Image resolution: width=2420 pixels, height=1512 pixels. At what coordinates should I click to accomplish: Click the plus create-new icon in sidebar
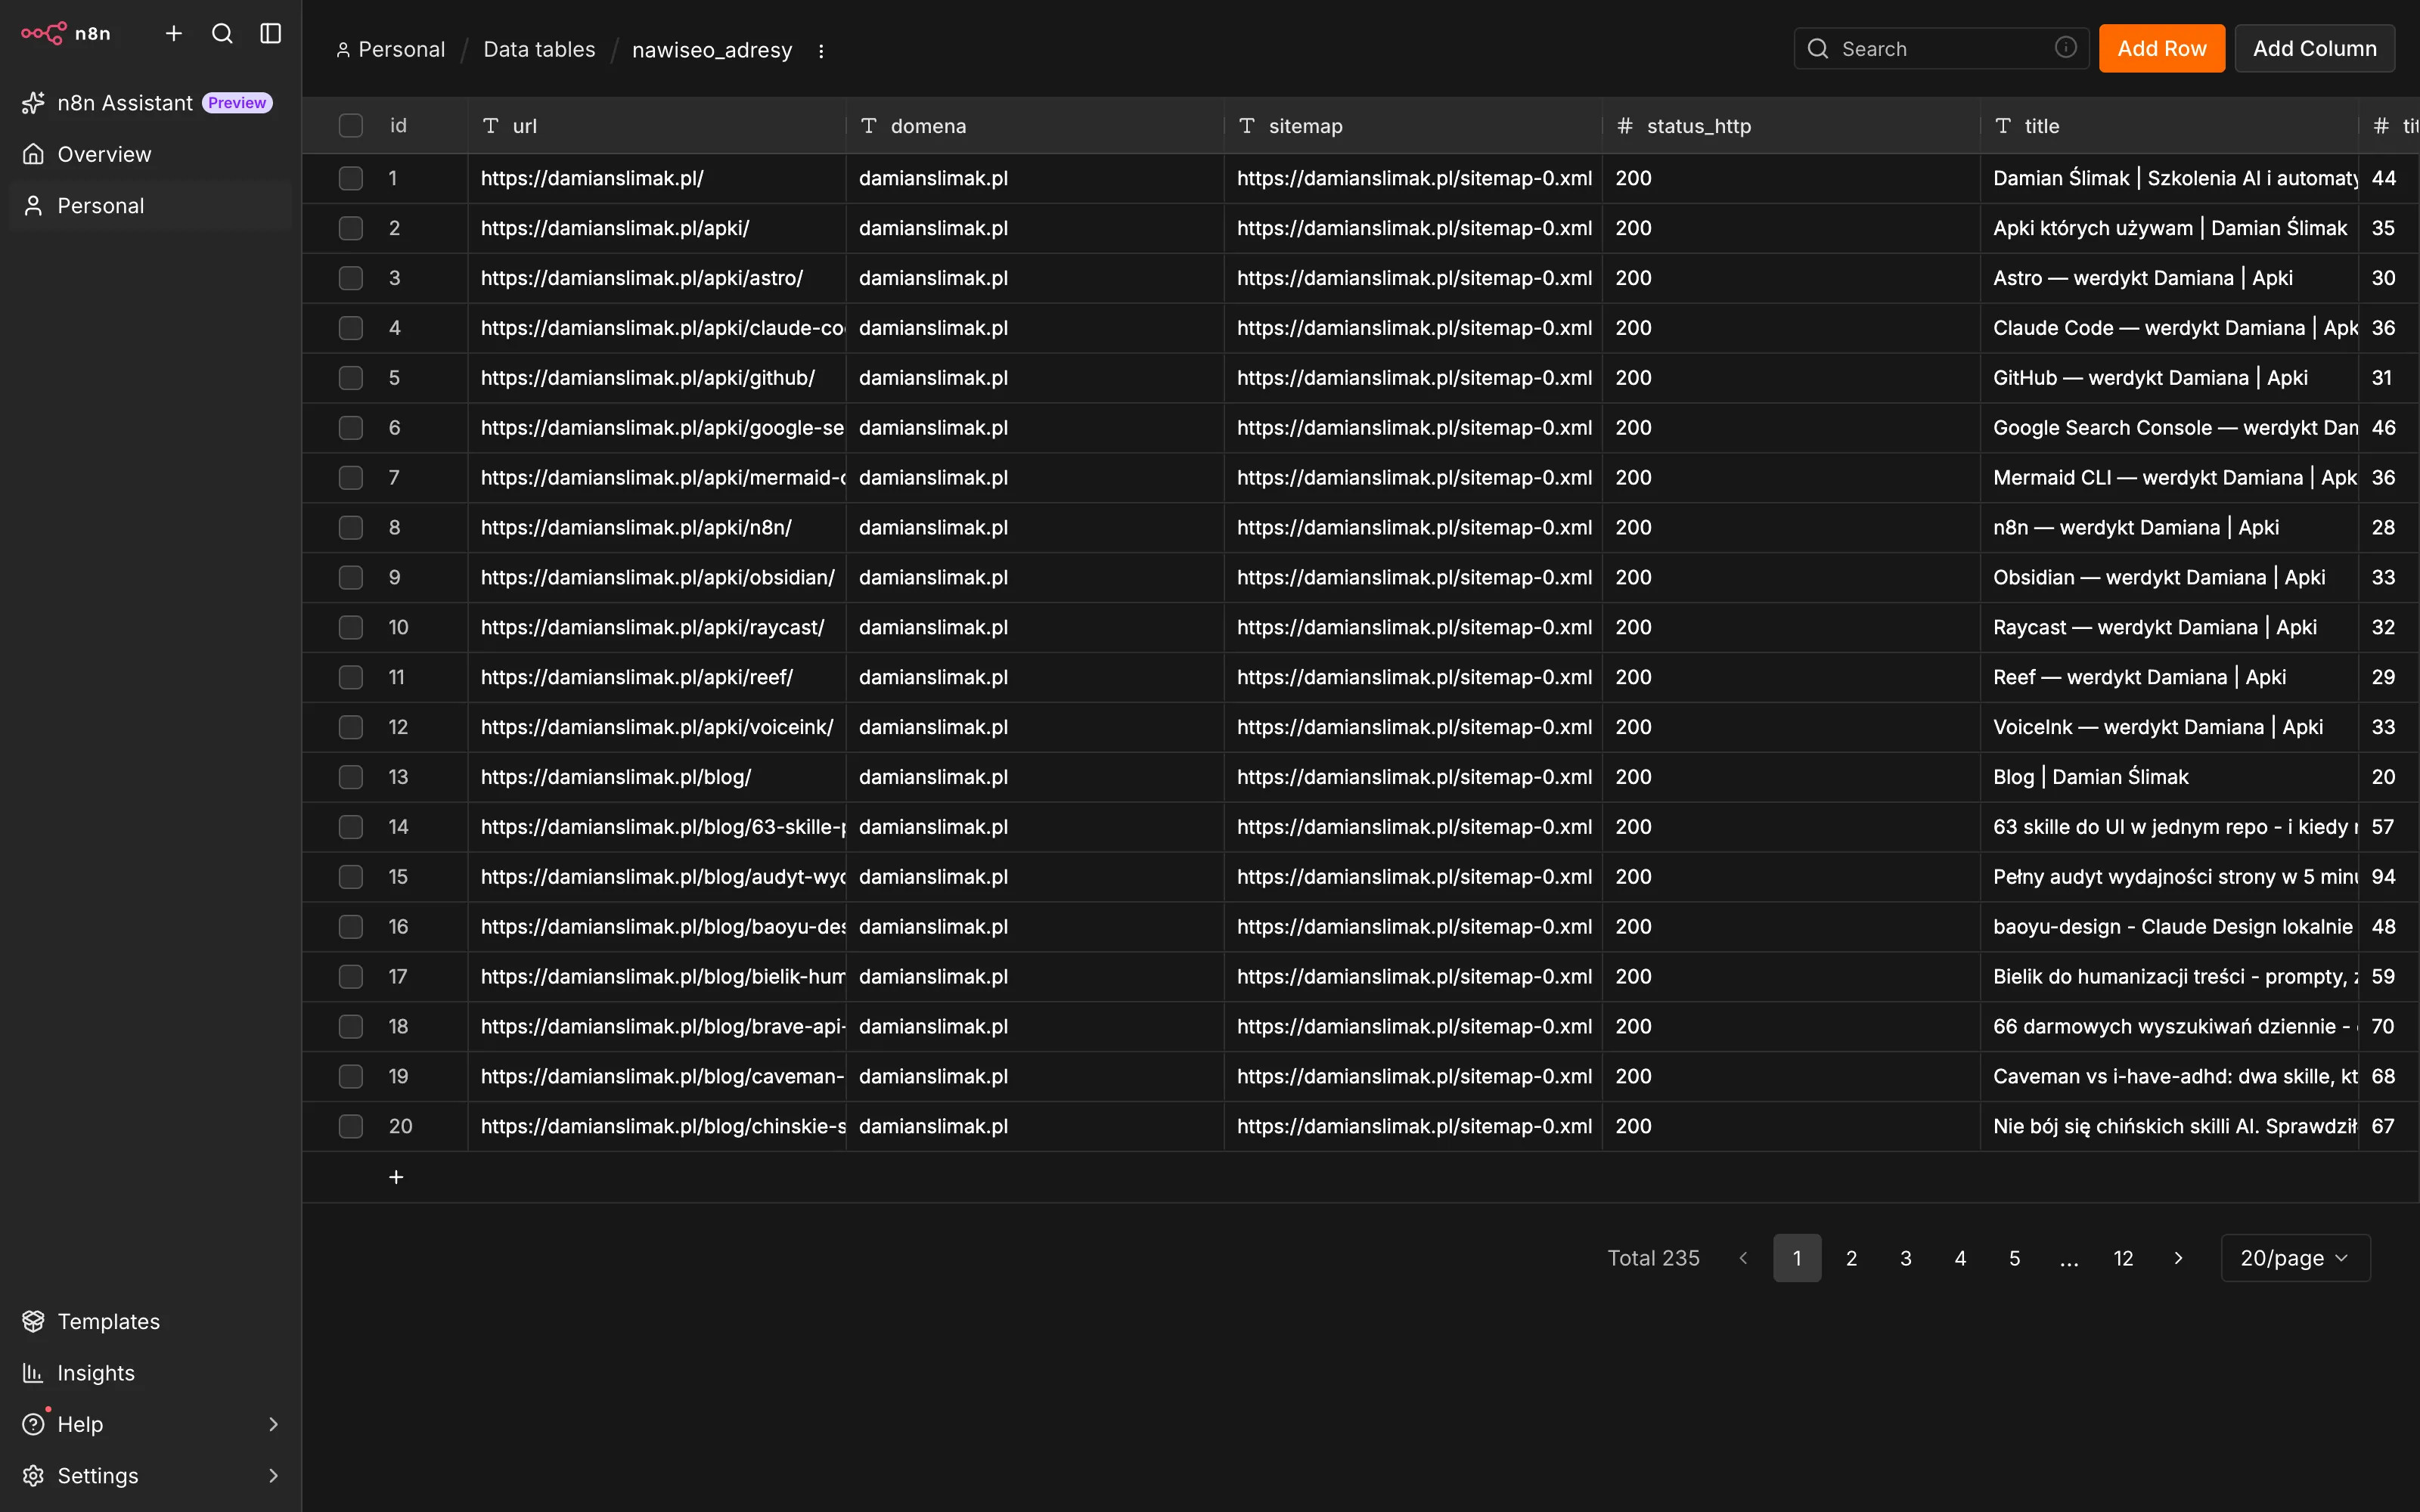pyautogui.click(x=173, y=33)
